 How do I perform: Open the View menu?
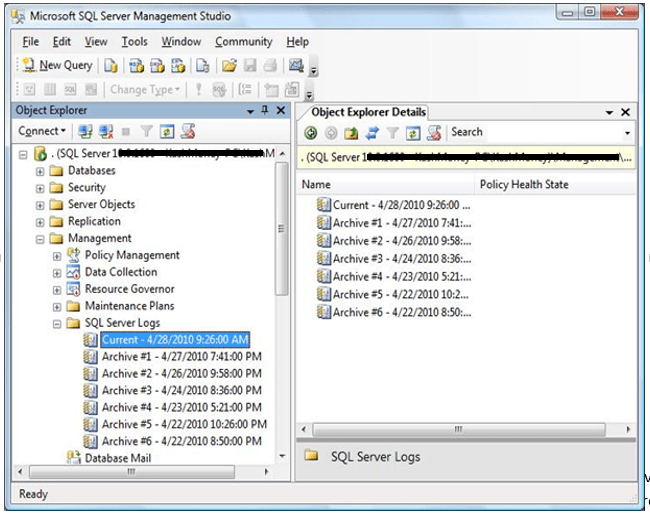tap(96, 41)
